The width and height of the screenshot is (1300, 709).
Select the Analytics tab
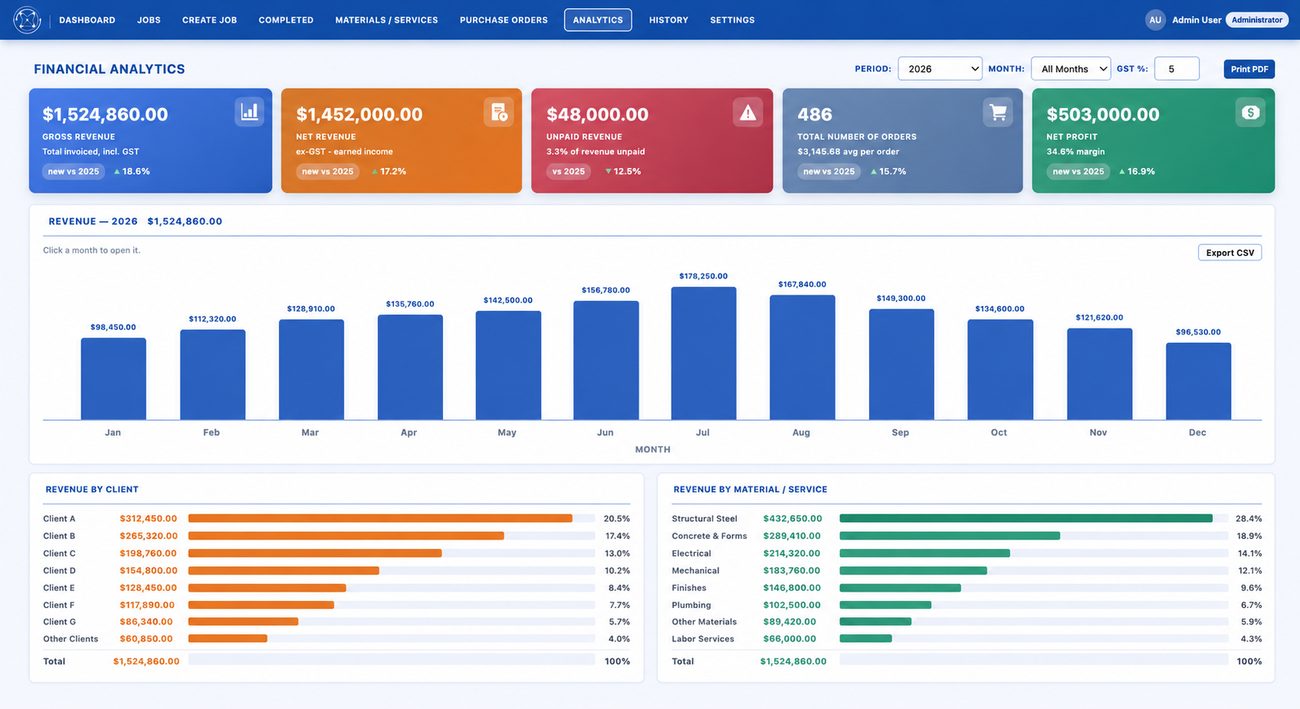pyautogui.click(x=598, y=20)
